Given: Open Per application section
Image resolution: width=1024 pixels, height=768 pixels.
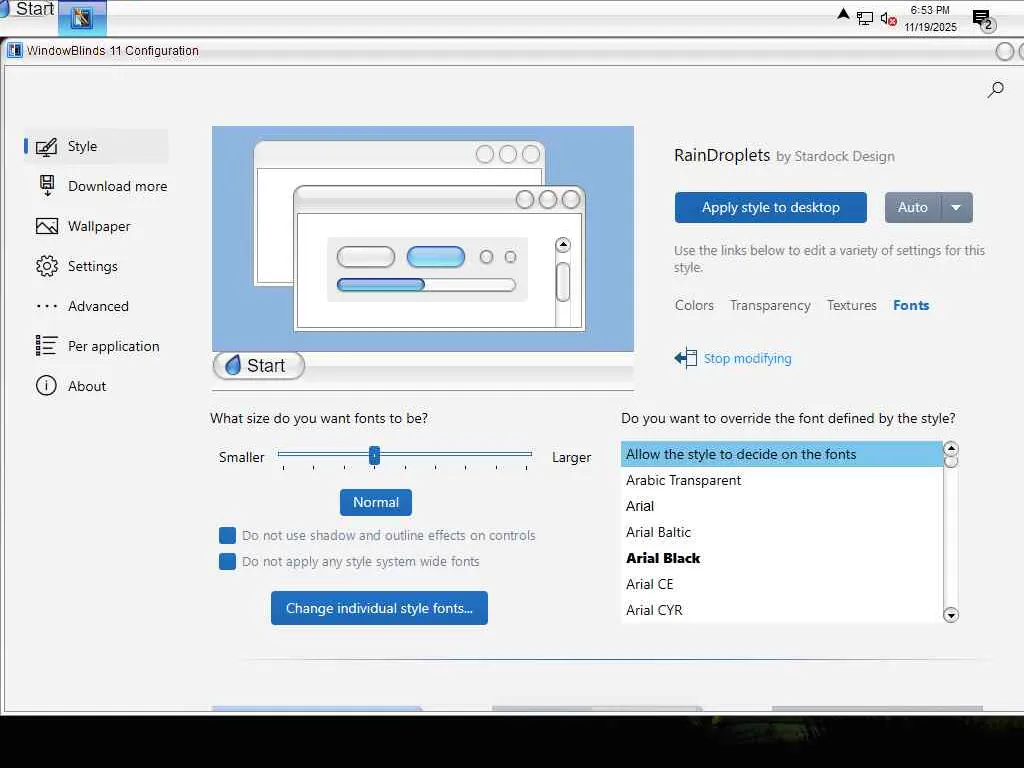Looking at the screenshot, I should (114, 346).
